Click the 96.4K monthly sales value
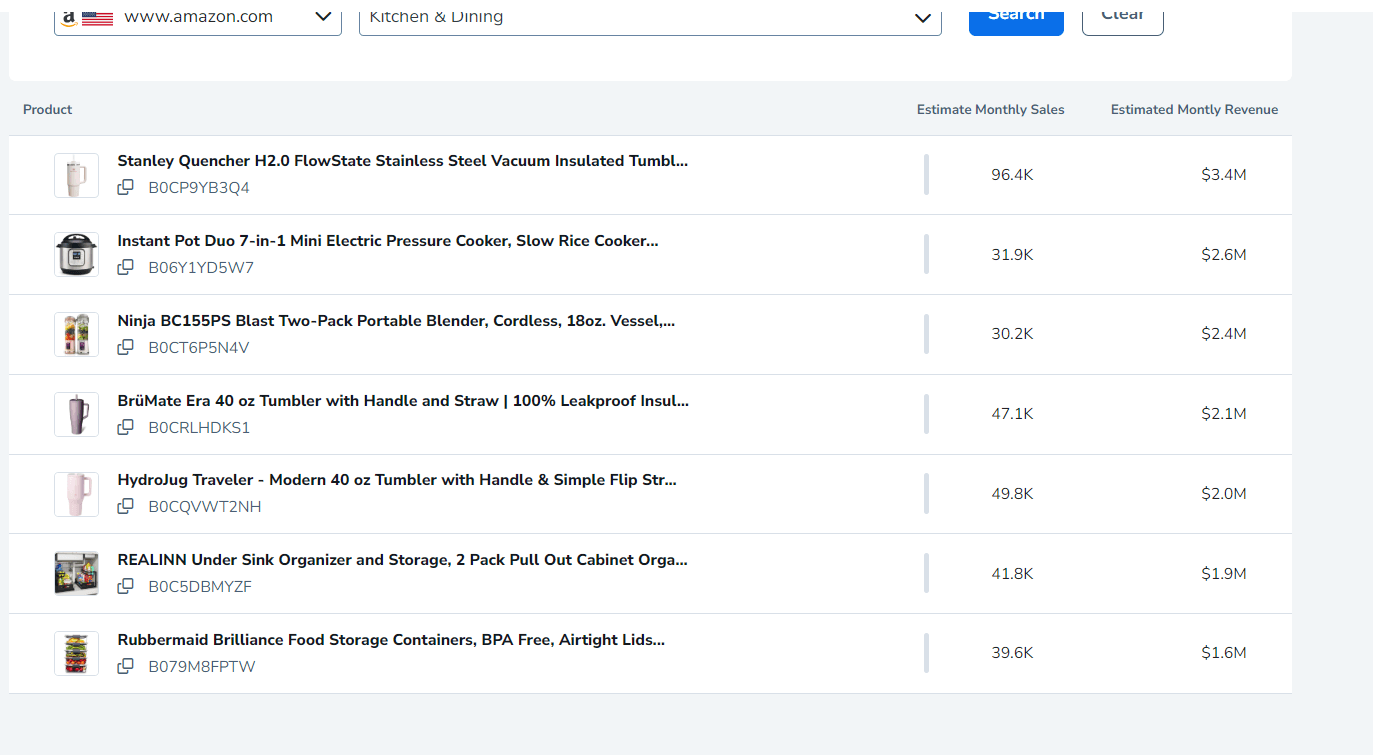Screen dimensions: 1373x755 pos(1012,175)
